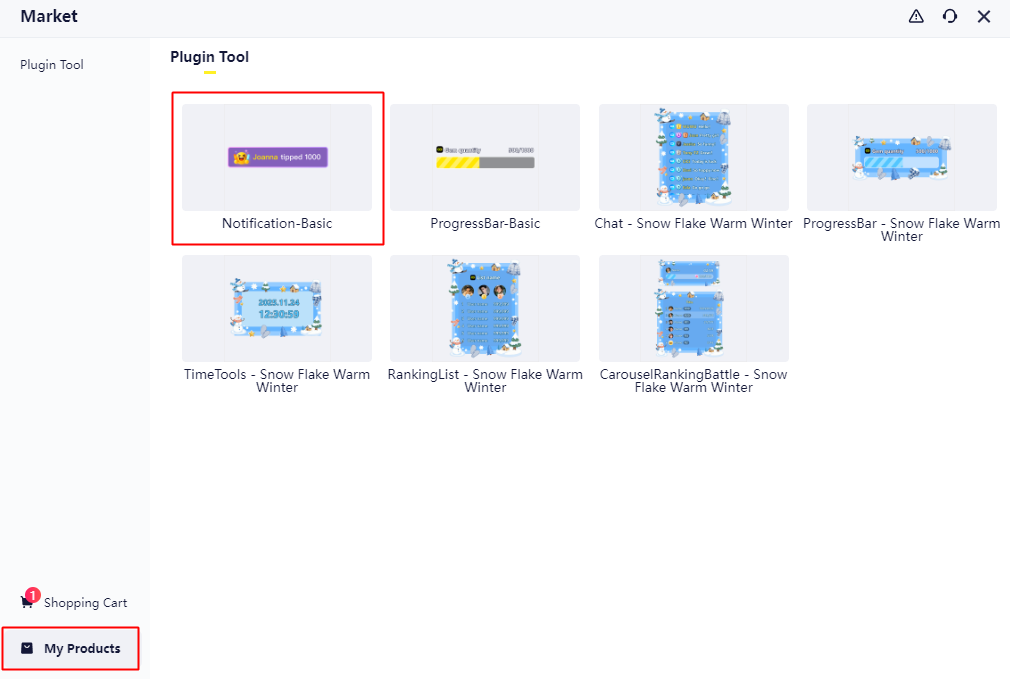The image size is (1010, 679).
Task: Close the Market window
Action: 984,16
